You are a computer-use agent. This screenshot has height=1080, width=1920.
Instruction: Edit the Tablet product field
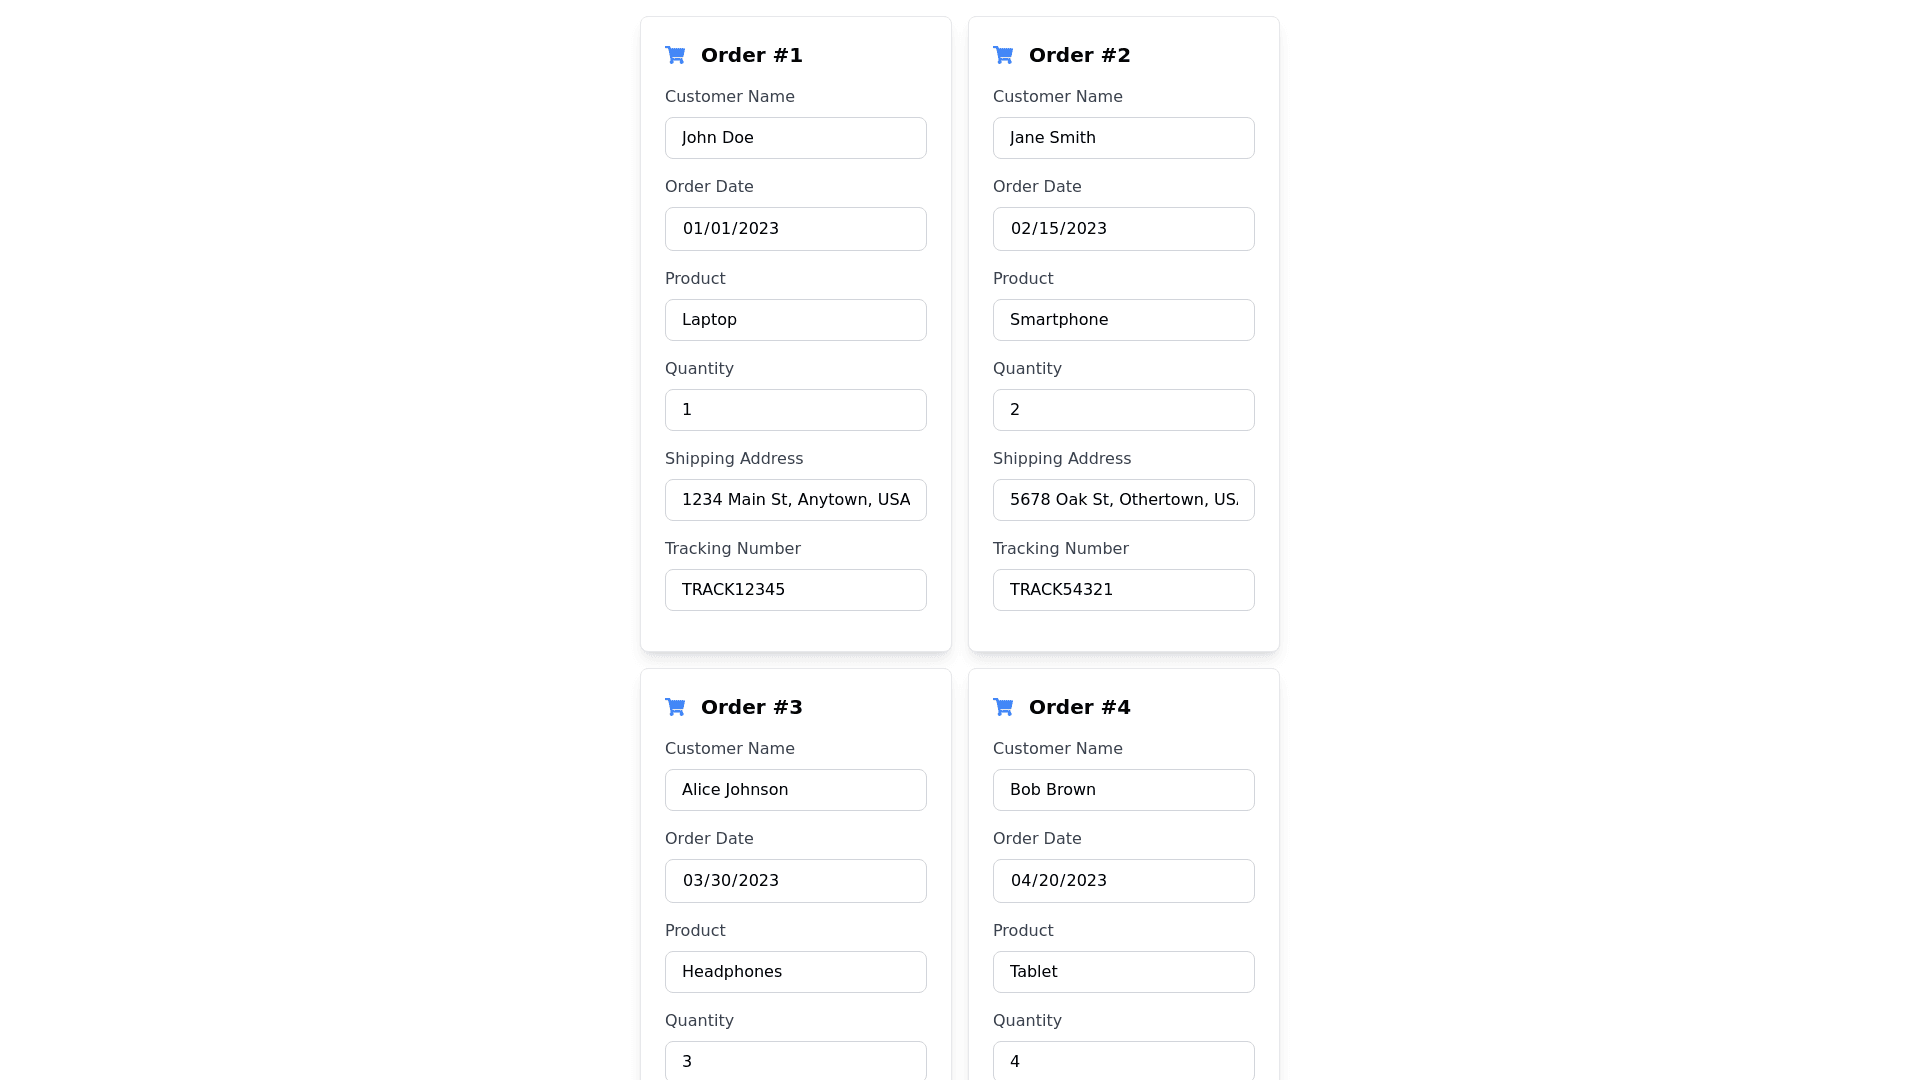coord(1123,972)
